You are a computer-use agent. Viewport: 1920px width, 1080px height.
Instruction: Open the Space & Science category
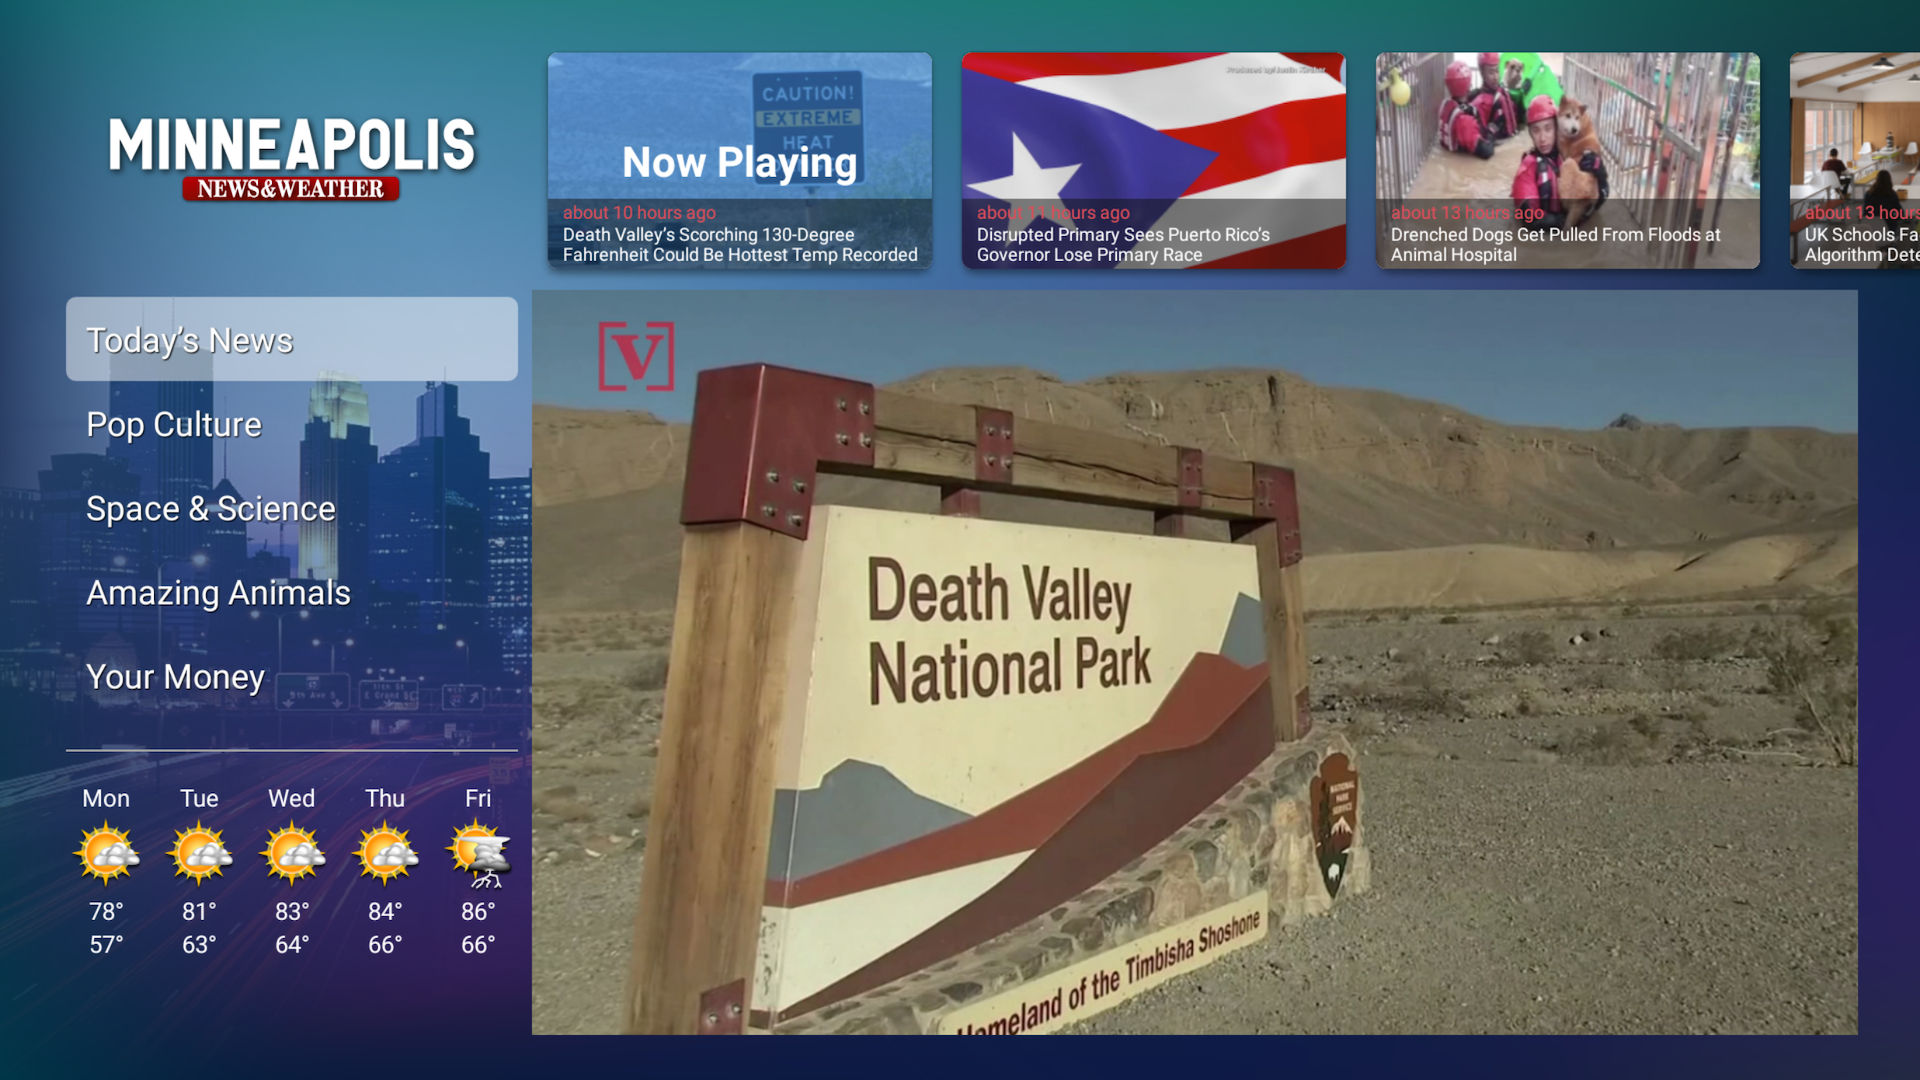tap(211, 508)
